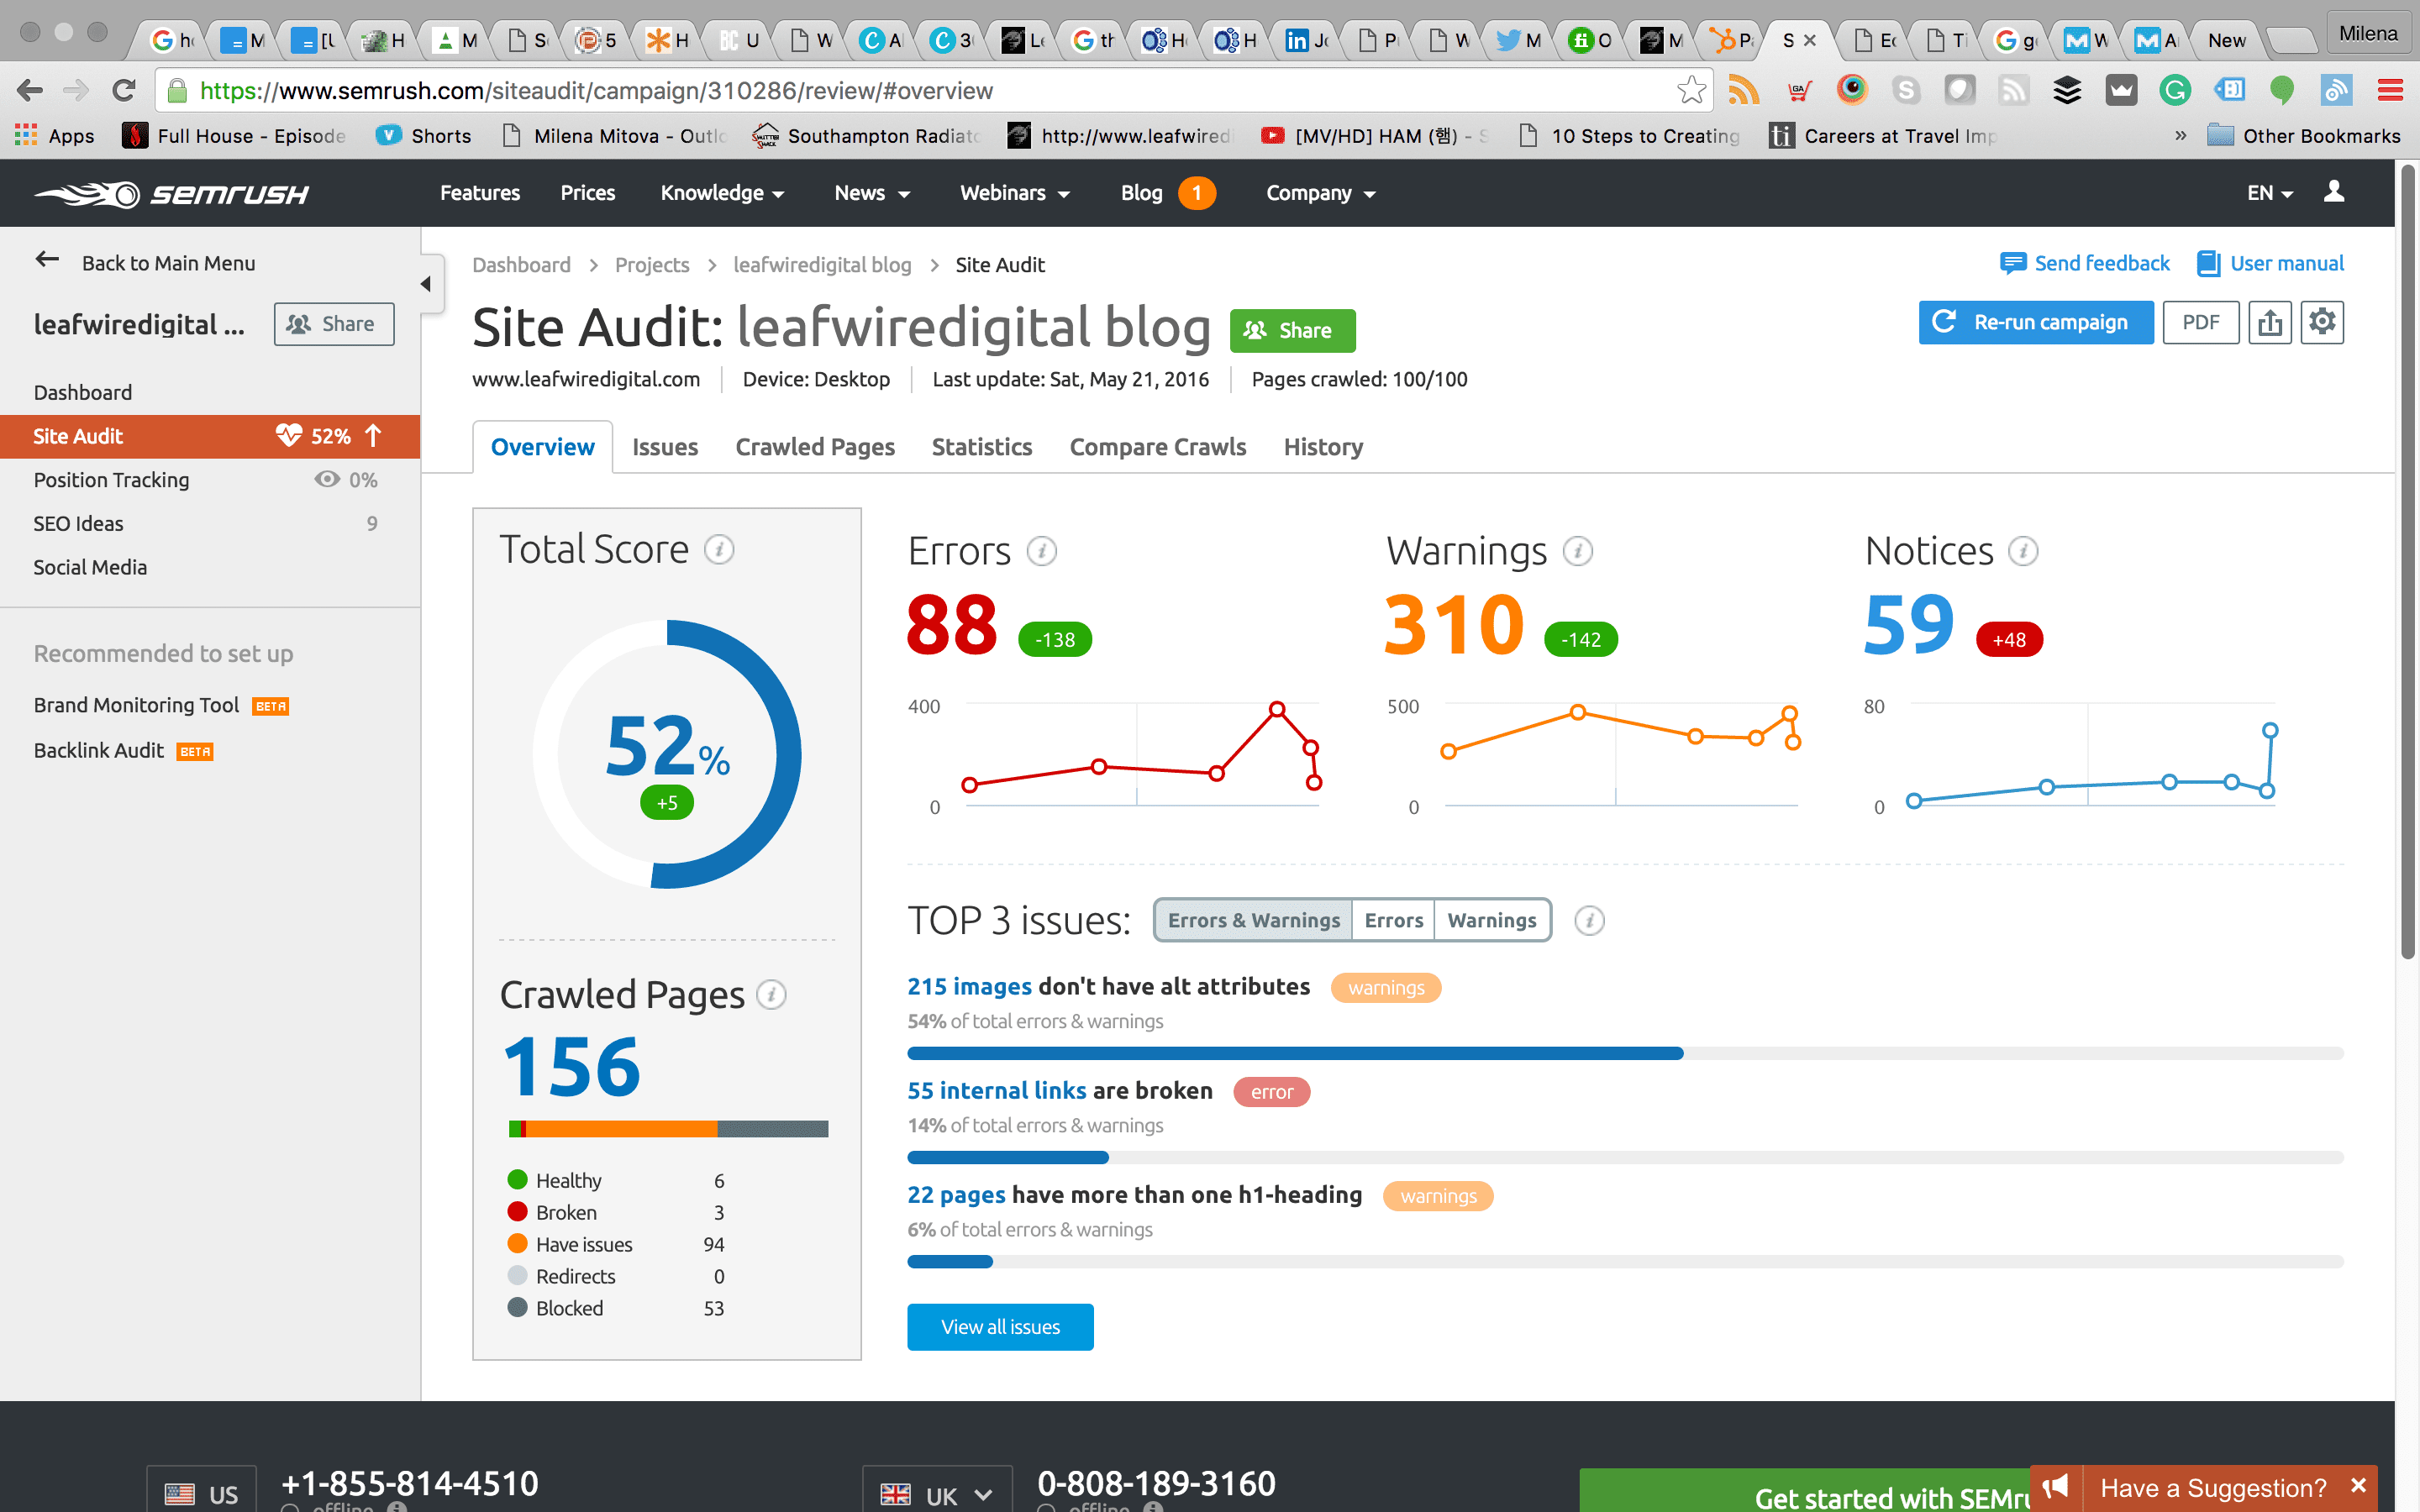
Task: Open Other Bookmarks folder
Action: 2303,135
